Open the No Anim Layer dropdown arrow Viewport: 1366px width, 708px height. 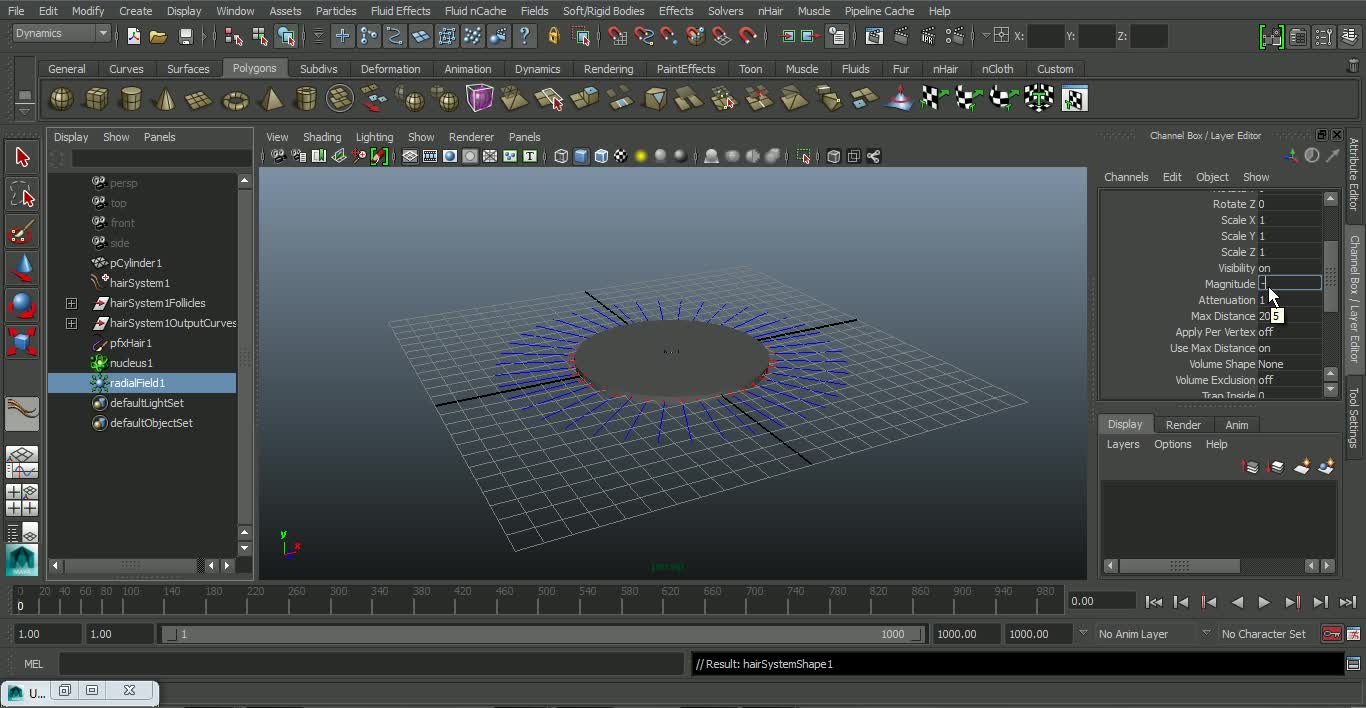pyautogui.click(x=1083, y=633)
